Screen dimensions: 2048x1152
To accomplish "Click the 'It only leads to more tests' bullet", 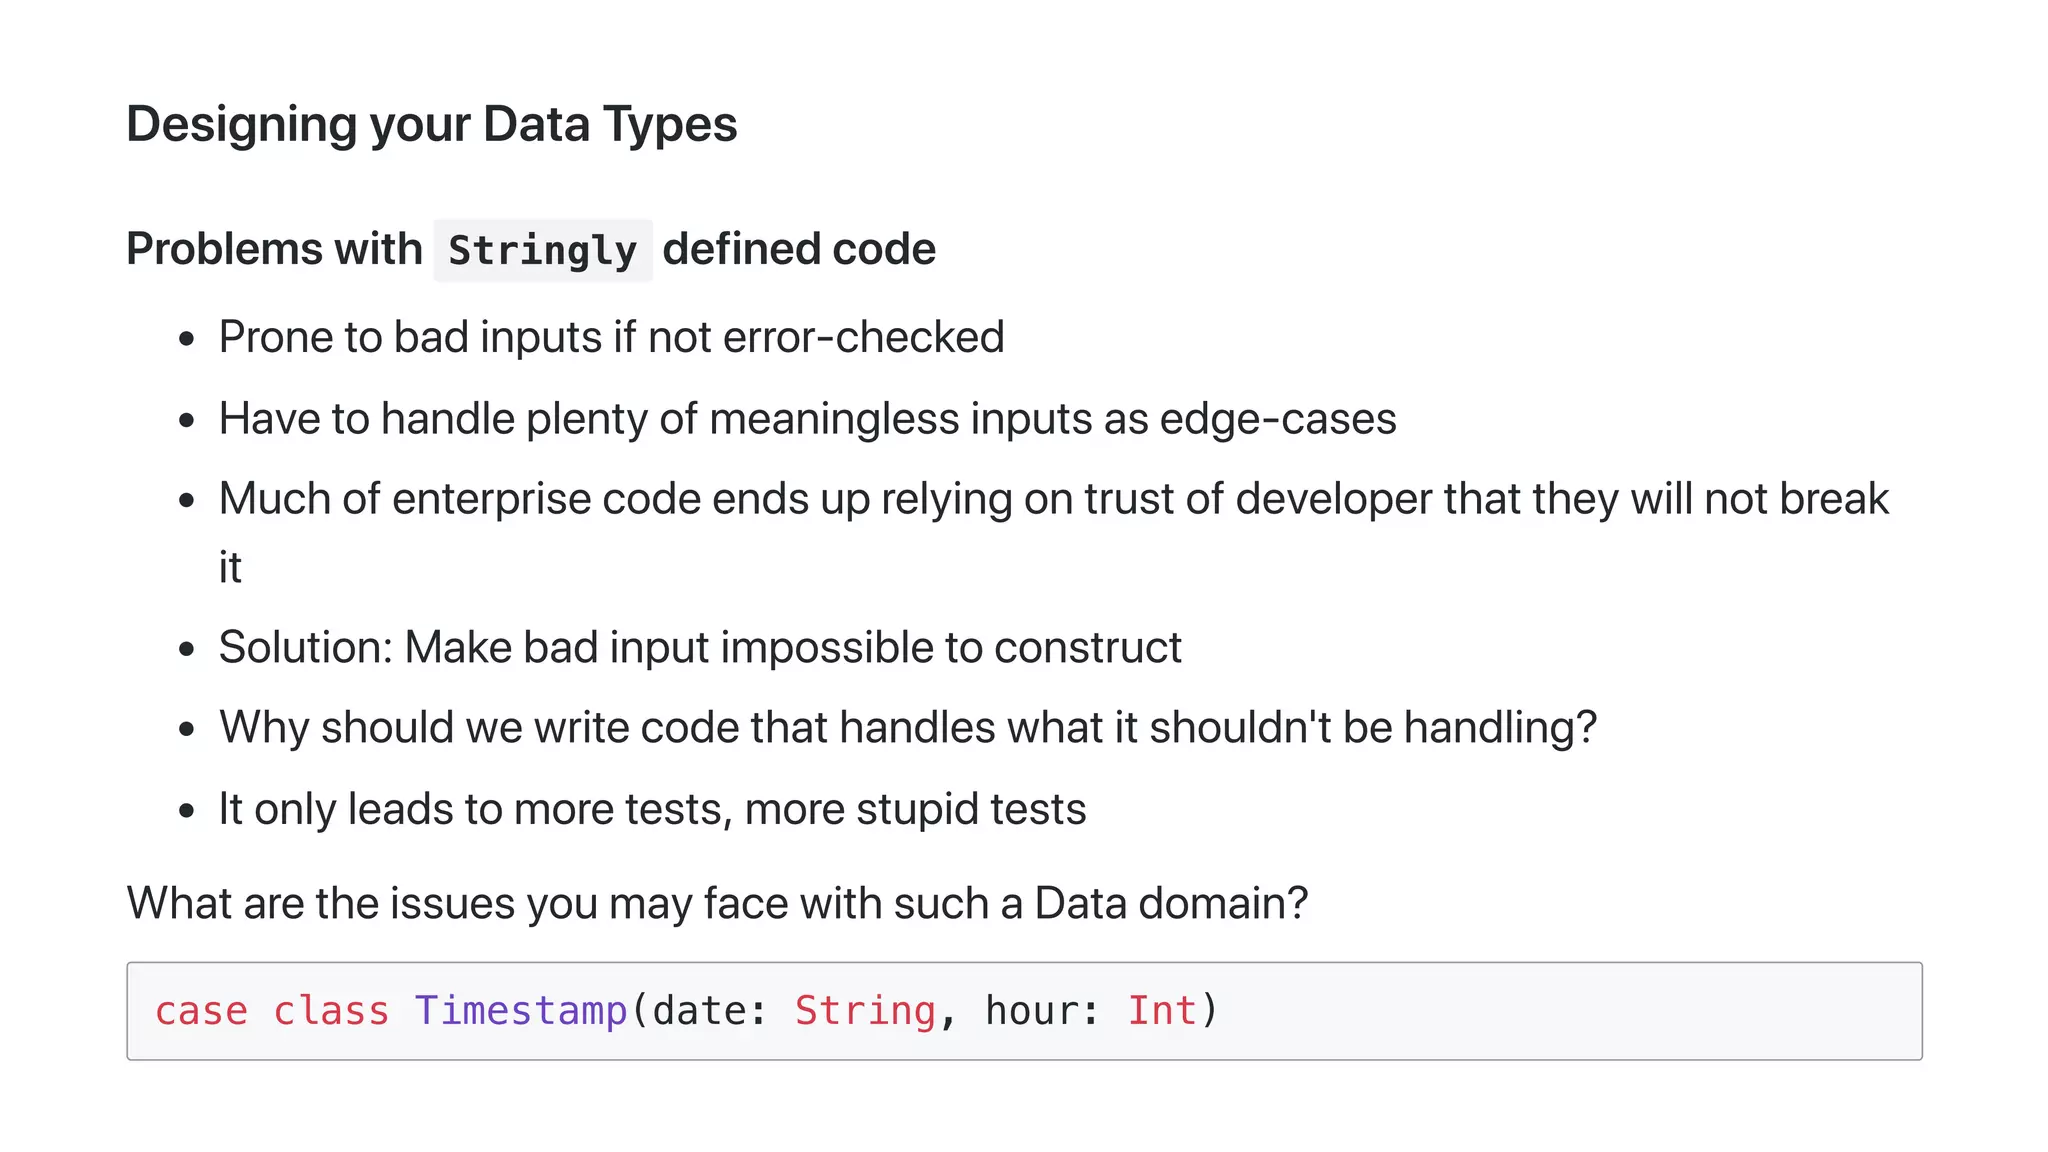I will [x=652, y=808].
